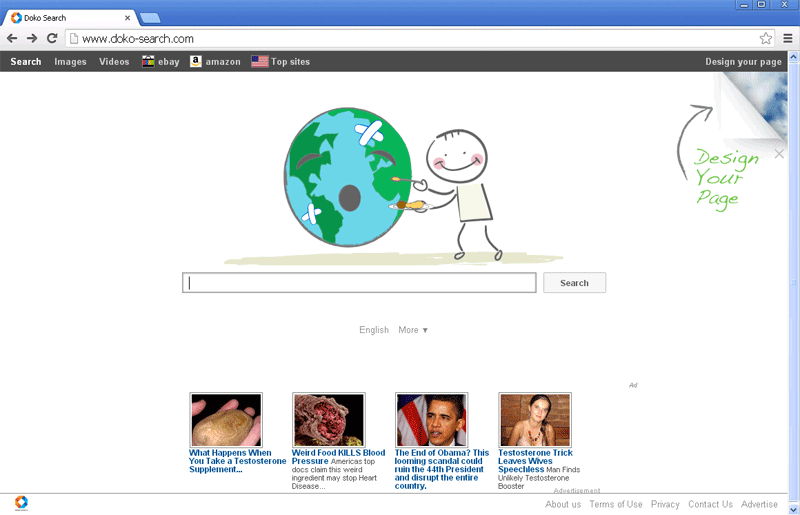Focus the main search text box
800x515 pixels.
[359, 283]
